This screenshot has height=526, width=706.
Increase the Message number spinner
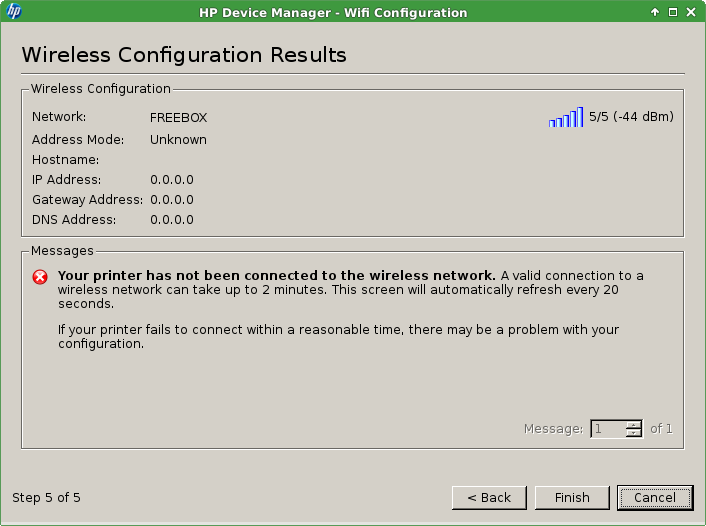pyautogui.click(x=634, y=424)
